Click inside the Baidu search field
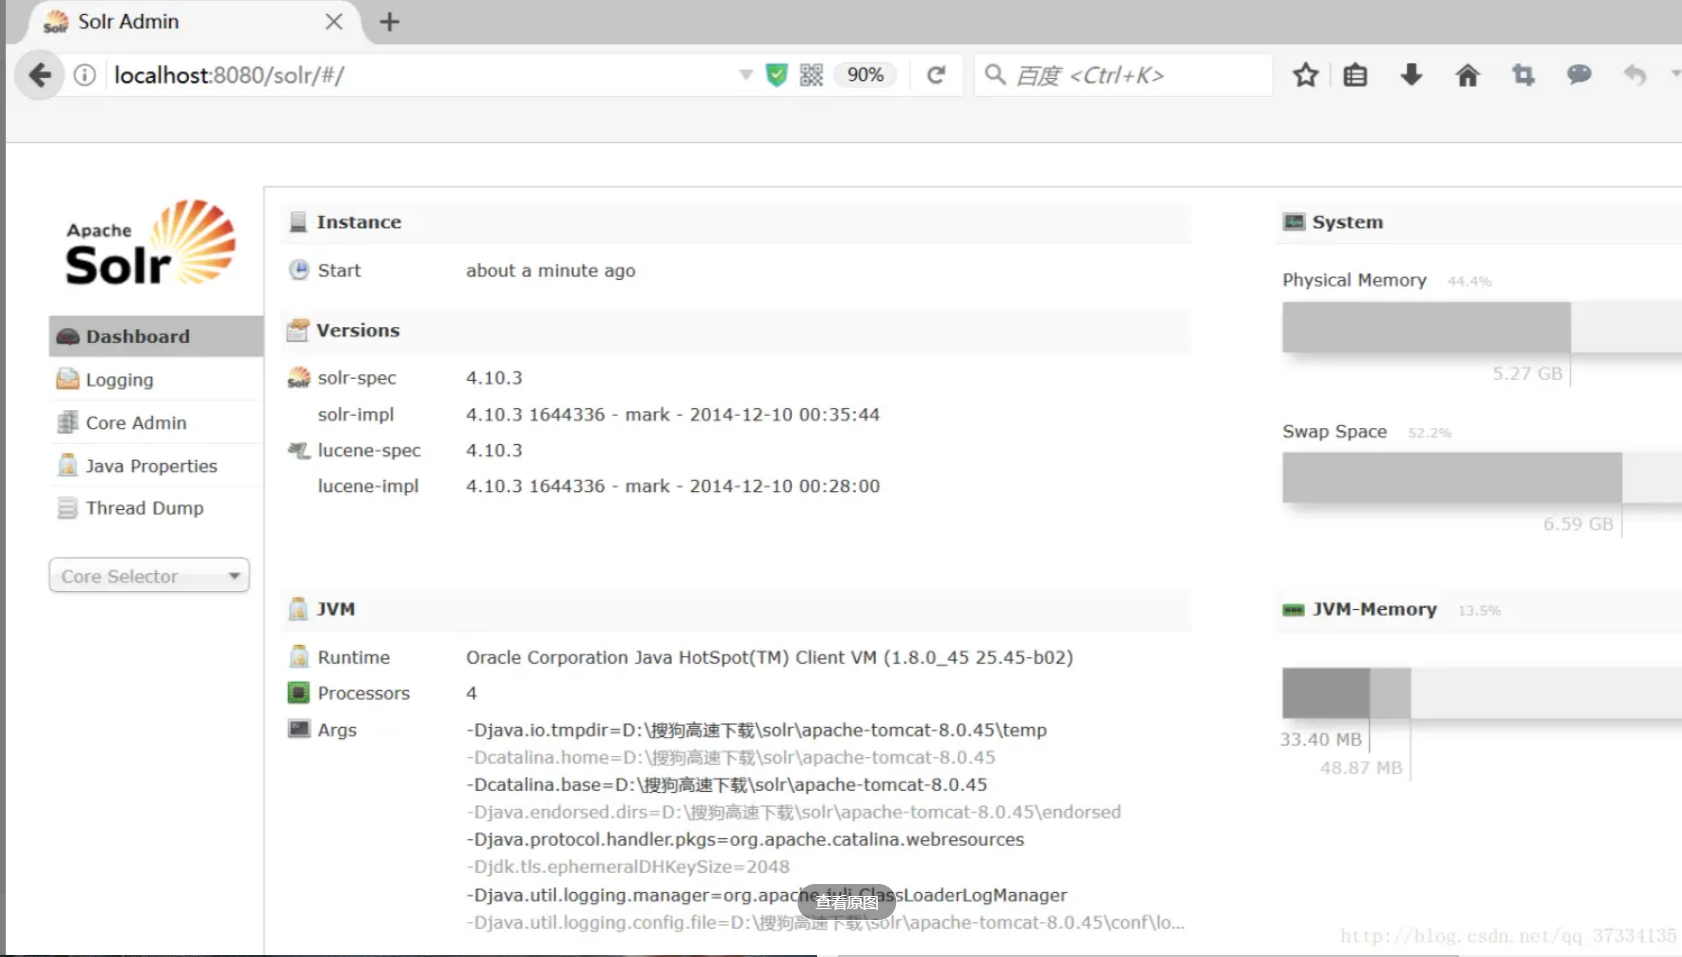The image size is (1682, 957). pos(1120,74)
